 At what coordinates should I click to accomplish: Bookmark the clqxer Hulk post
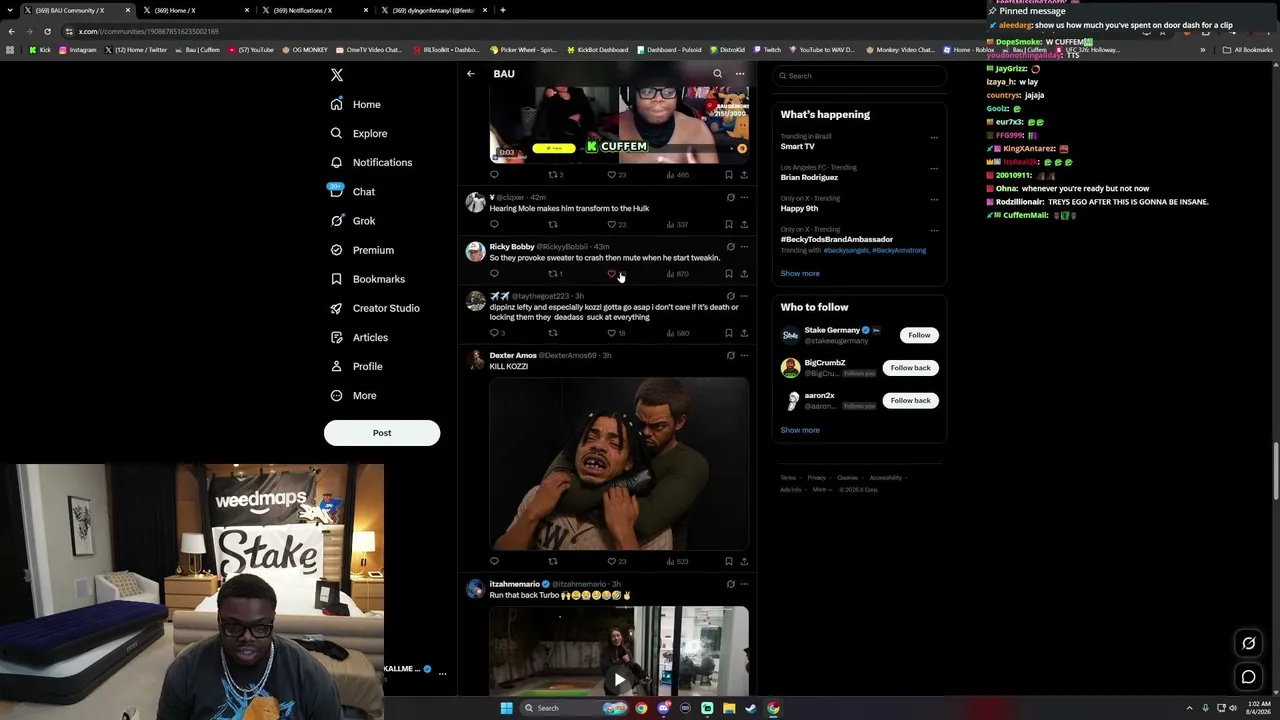coord(729,224)
